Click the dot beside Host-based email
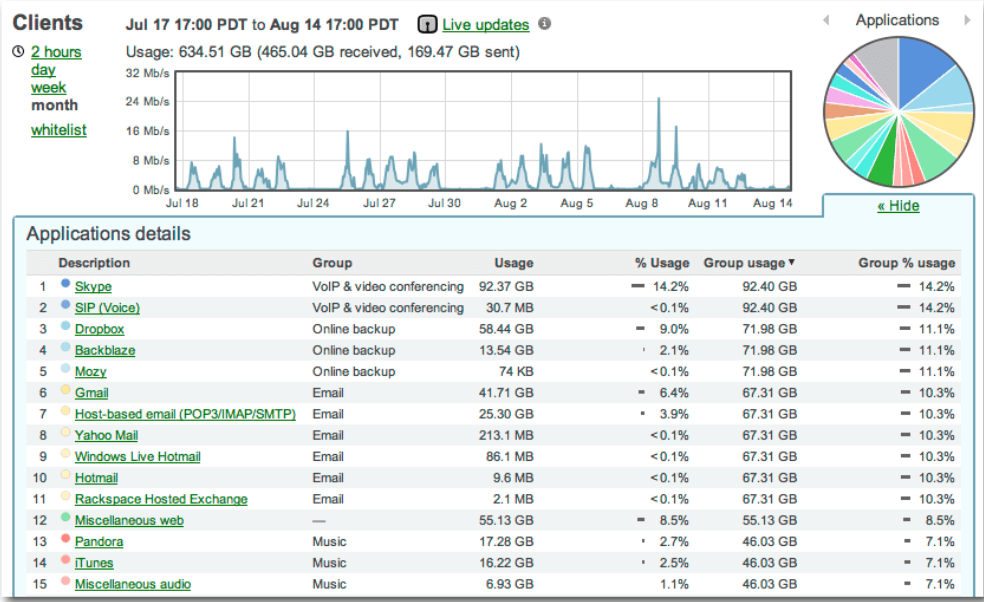984x602 pixels. (x=65, y=411)
